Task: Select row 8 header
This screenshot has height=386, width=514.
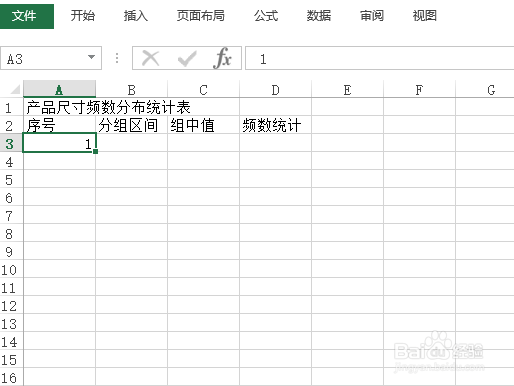Action: pos(11,233)
